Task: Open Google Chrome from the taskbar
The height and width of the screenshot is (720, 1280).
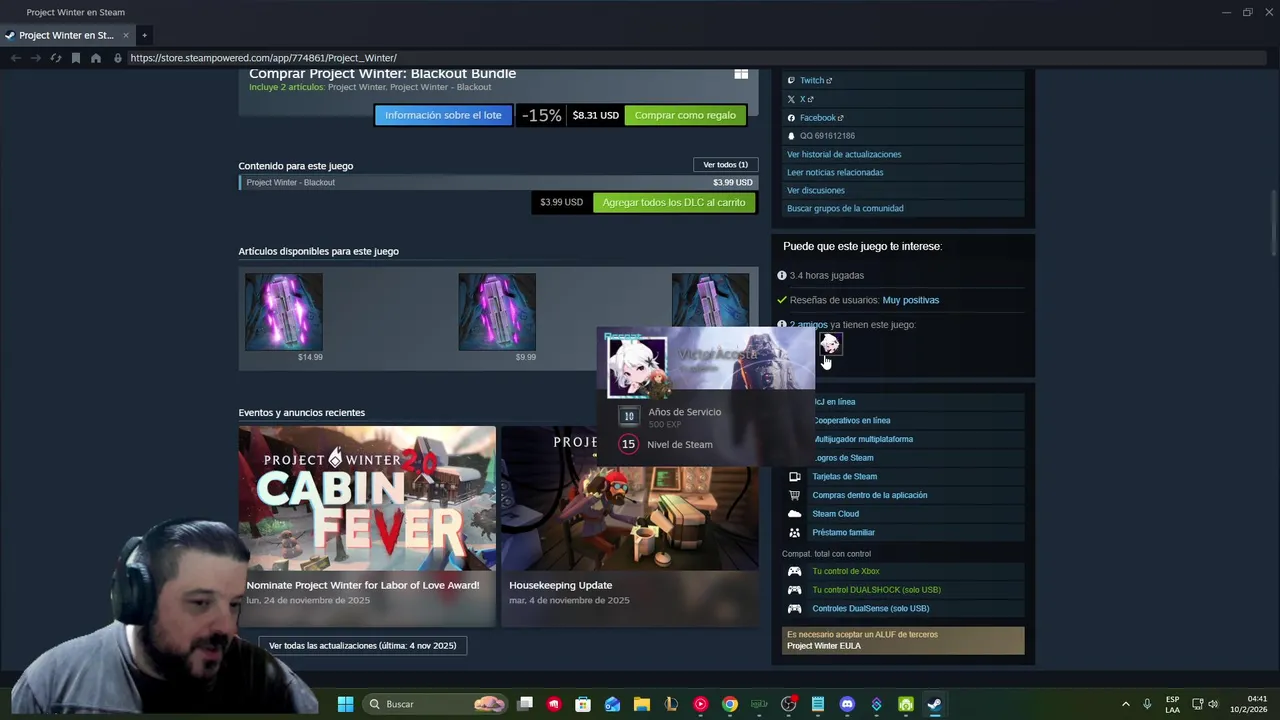Action: tap(730, 704)
